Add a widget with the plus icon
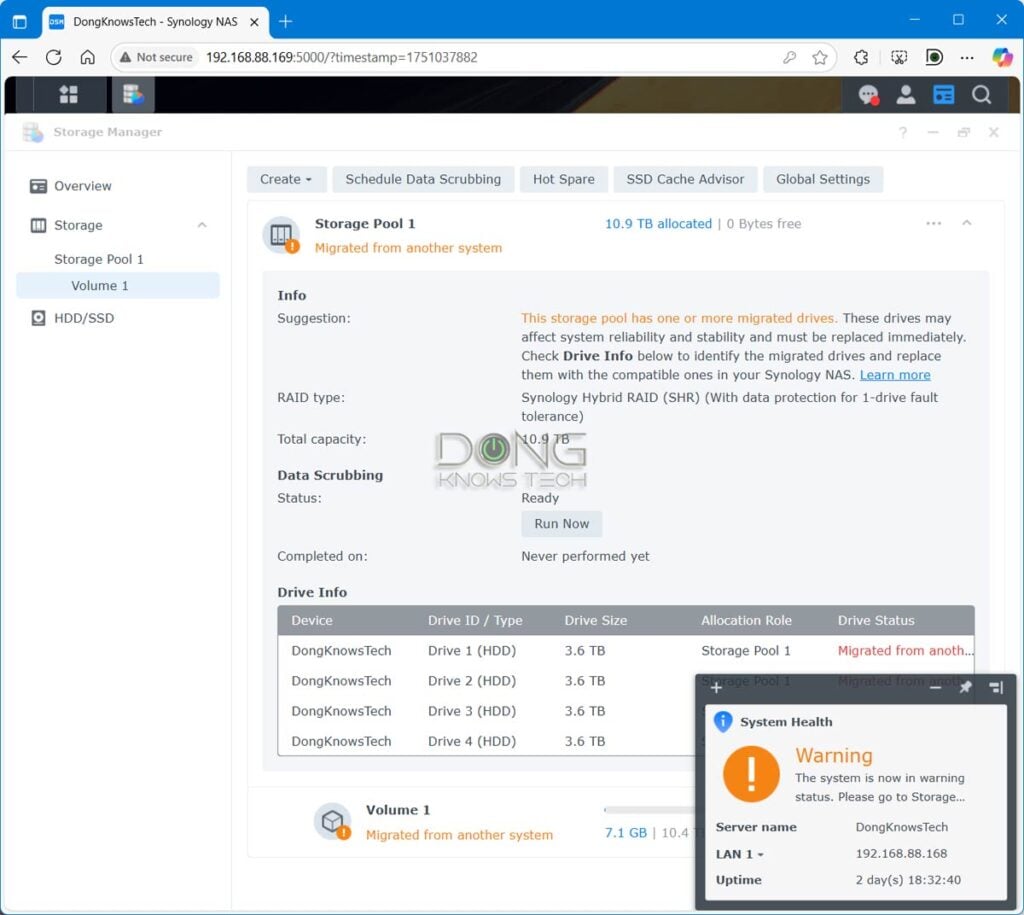The image size is (1024, 915). pyautogui.click(x=716, y=688)
